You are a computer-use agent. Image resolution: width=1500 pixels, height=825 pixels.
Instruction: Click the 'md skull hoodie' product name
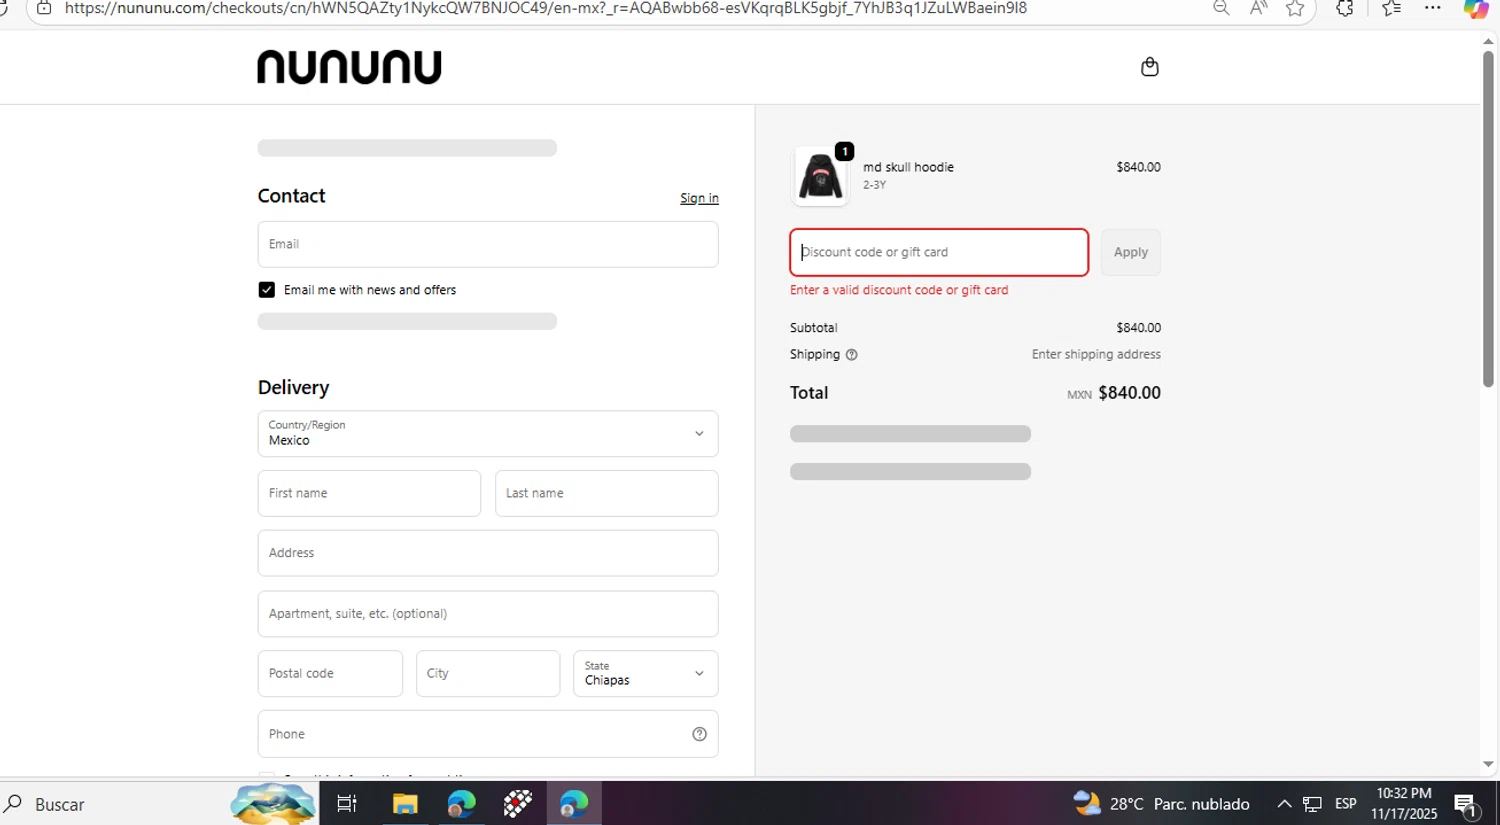pos(908,167)
